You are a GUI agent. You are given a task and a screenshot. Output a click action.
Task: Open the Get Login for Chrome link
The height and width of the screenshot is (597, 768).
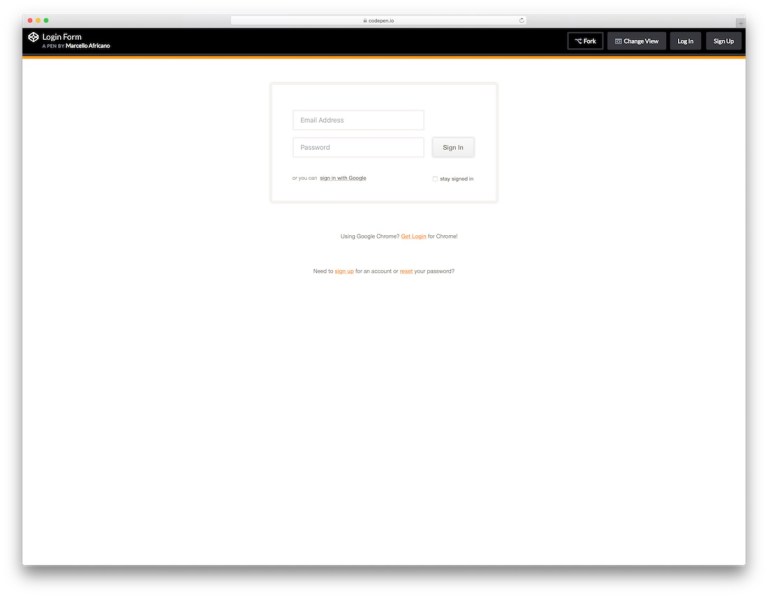point(413,237)
